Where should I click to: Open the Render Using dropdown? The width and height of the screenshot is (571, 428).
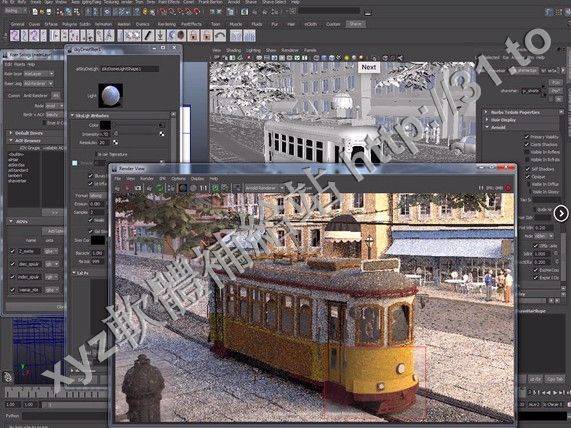[39, 84]
